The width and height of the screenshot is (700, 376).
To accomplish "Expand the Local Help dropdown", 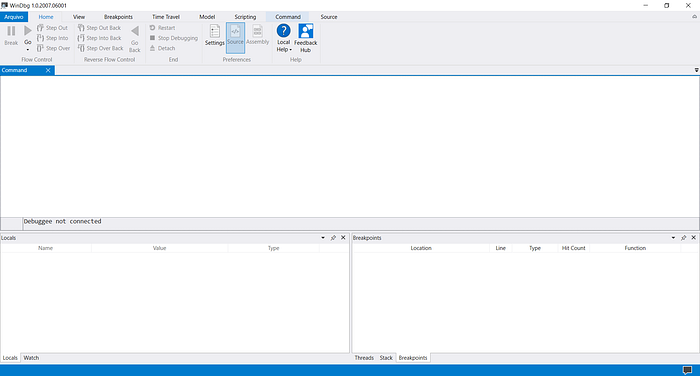I will point(291,50).
